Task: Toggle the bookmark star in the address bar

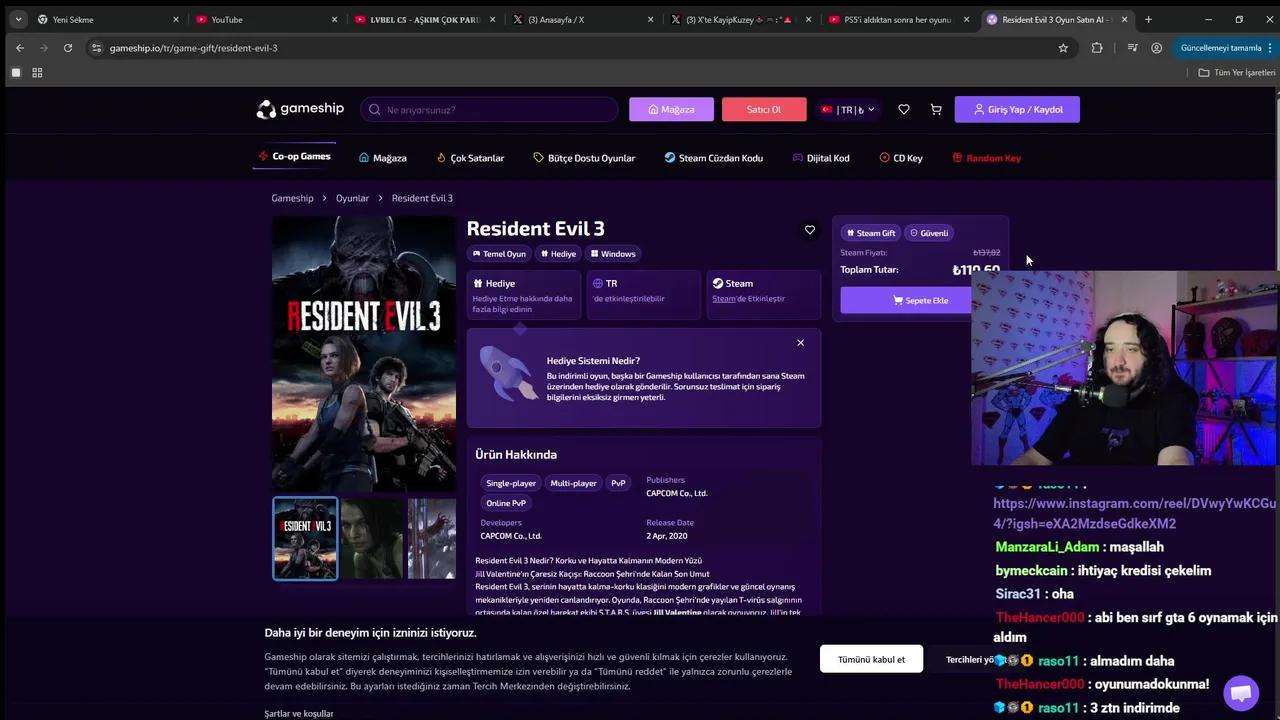Action: point(1063,47)
